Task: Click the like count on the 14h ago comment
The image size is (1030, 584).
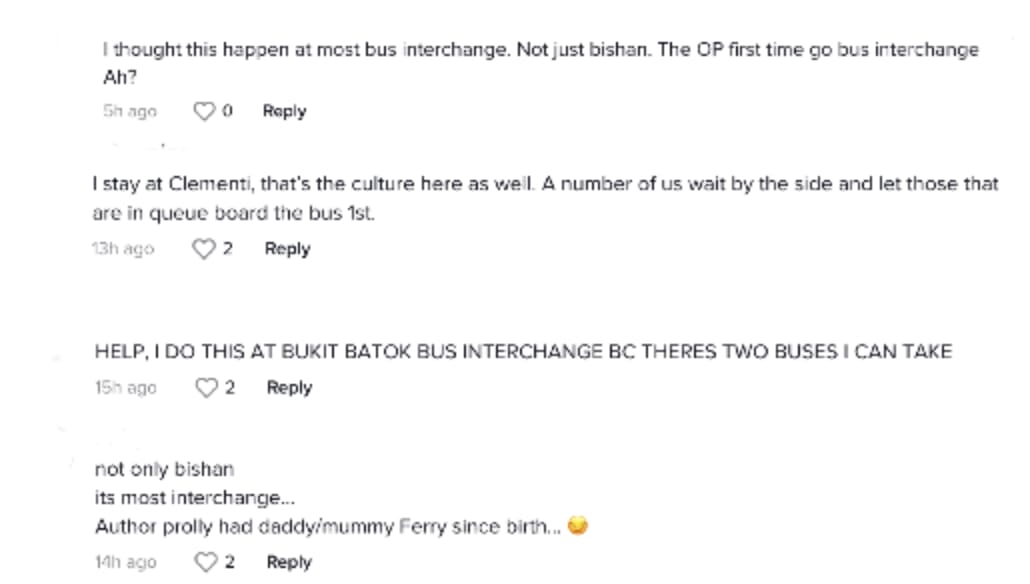Action: pyautogui.click(x=230, y=562)
